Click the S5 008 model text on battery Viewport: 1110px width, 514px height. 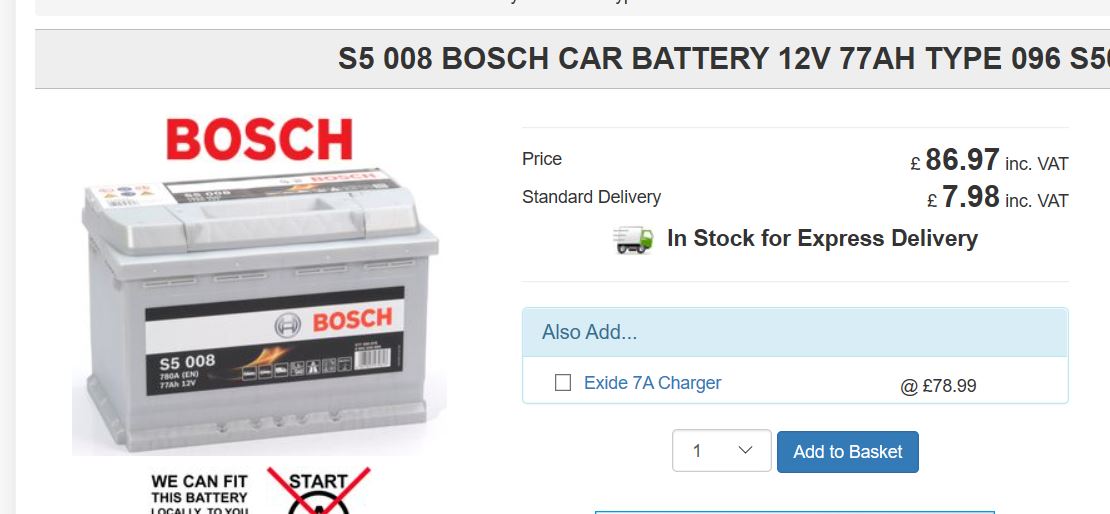click(x=187, y=362)
